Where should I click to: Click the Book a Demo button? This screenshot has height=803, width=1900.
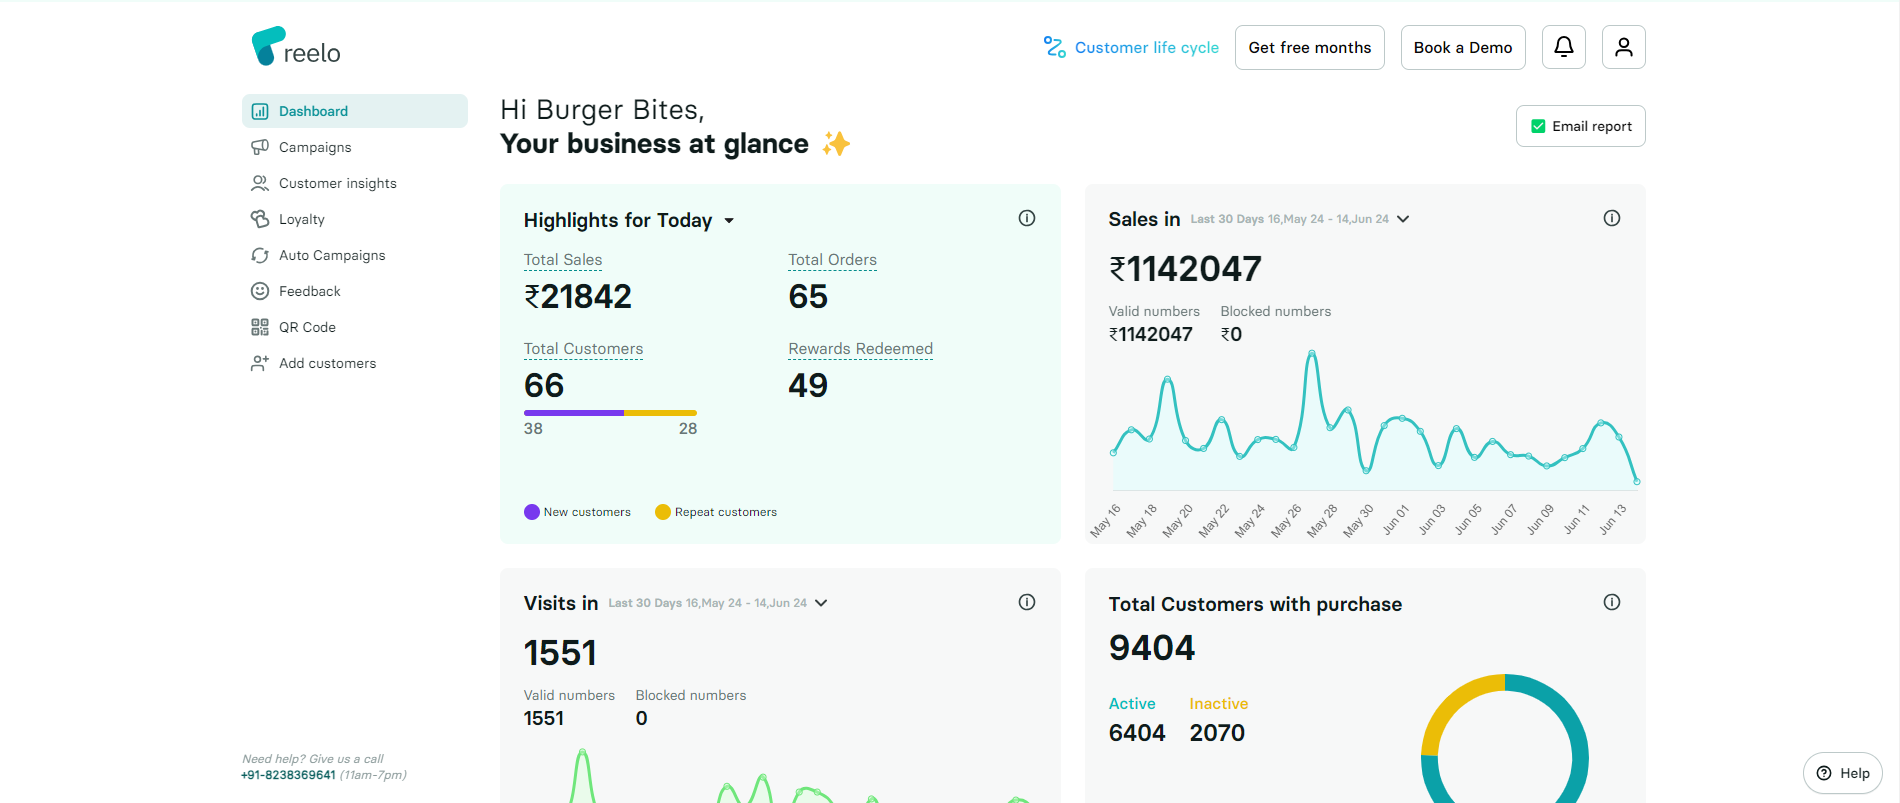pyautogui.click(x=1462, y=47)
